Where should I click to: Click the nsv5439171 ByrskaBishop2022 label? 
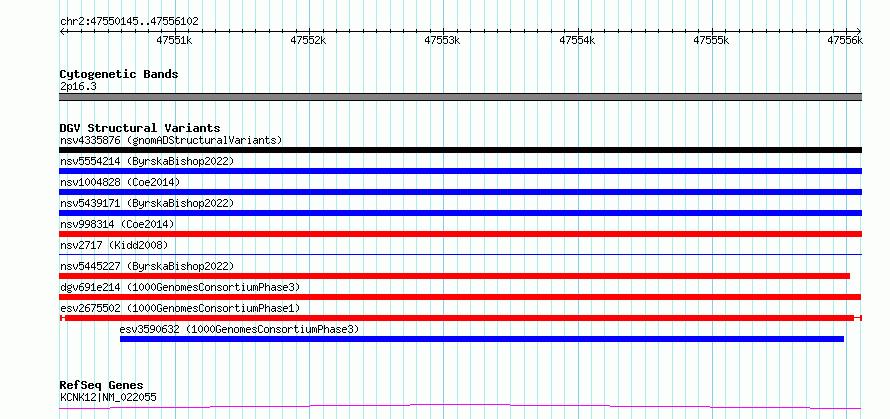147,203
